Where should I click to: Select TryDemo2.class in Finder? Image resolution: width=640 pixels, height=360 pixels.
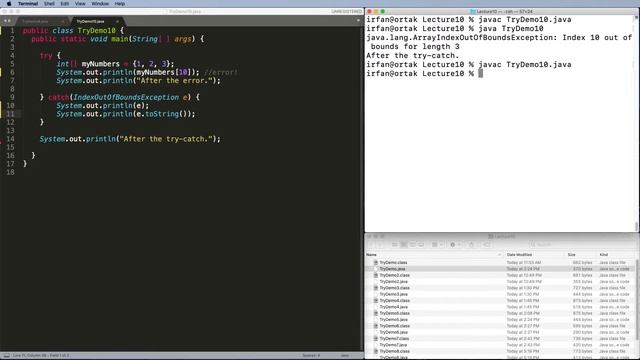pyautogui.click(x=500, y=275)
